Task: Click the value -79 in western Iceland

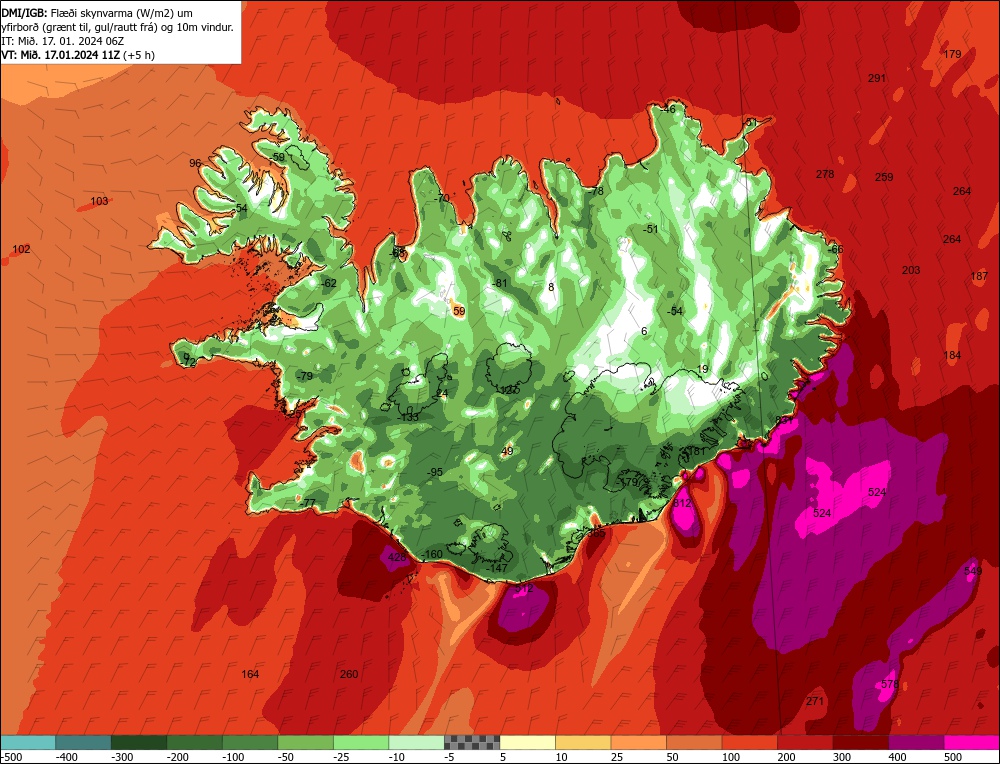Action: (305, 376)
